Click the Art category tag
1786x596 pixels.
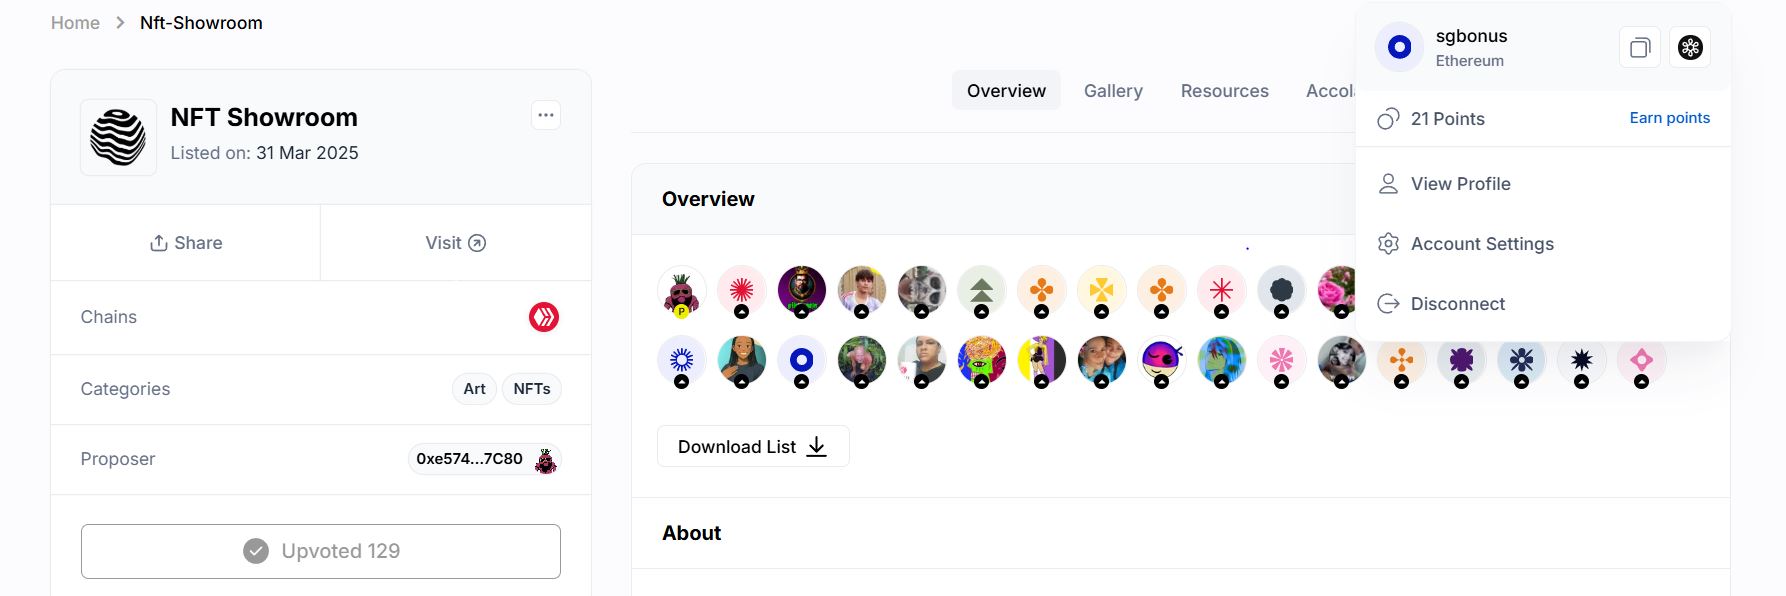coord(475,389)
